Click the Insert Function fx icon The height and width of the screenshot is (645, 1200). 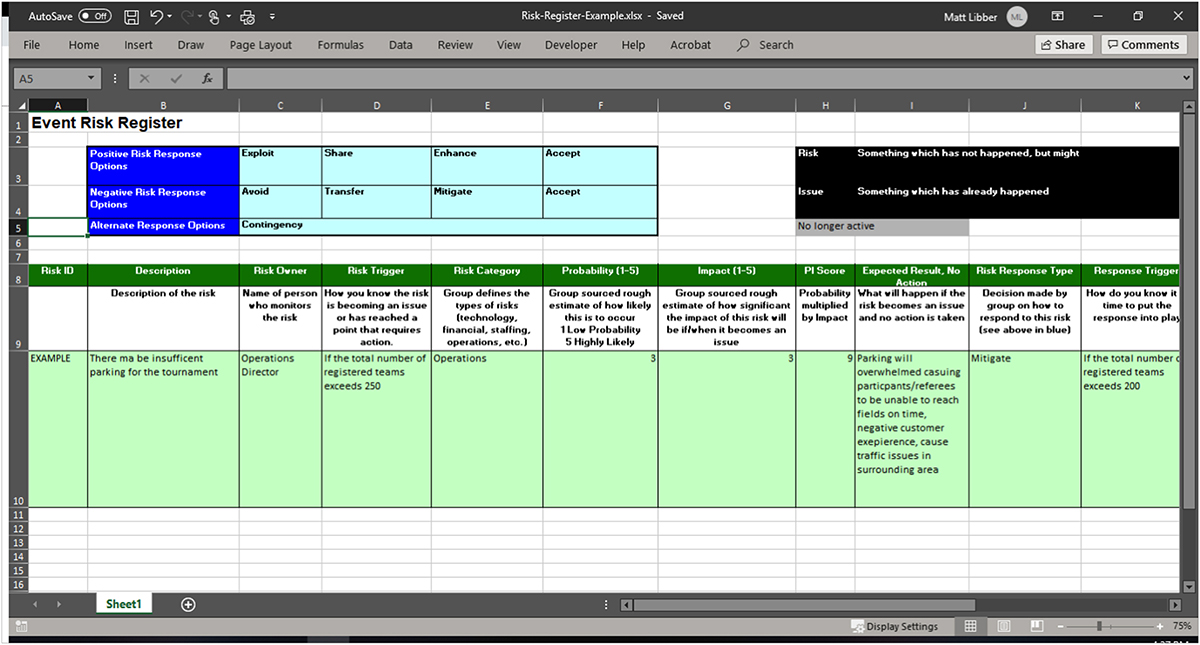[x=207, y=78]
